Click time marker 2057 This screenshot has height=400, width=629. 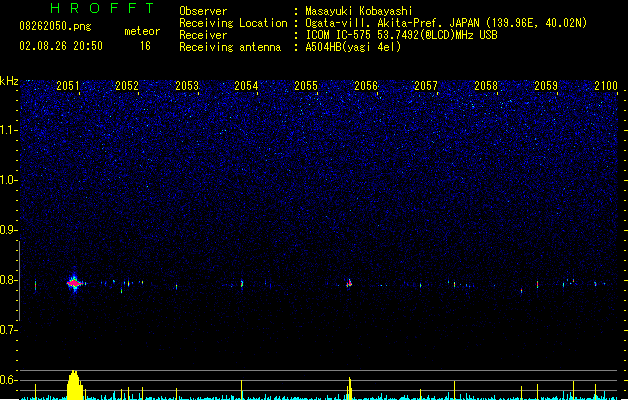click(x=426, y=86)
